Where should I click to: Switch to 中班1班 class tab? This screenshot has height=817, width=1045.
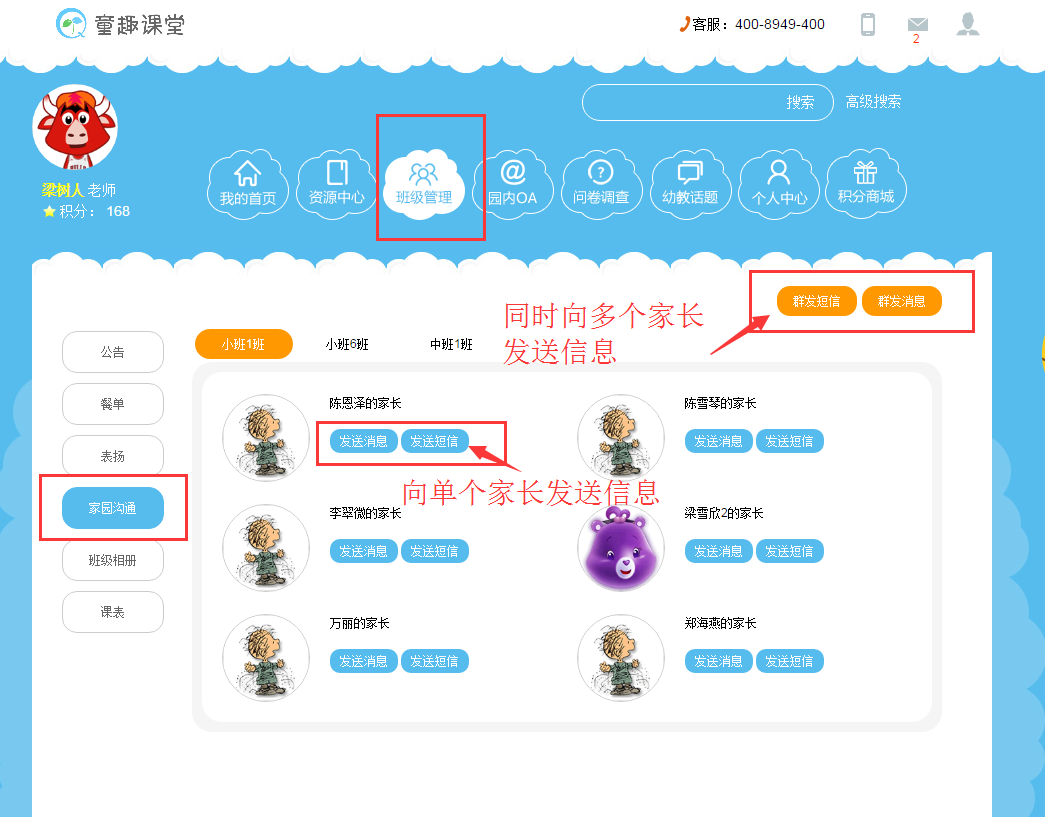(x=451, y=344)
